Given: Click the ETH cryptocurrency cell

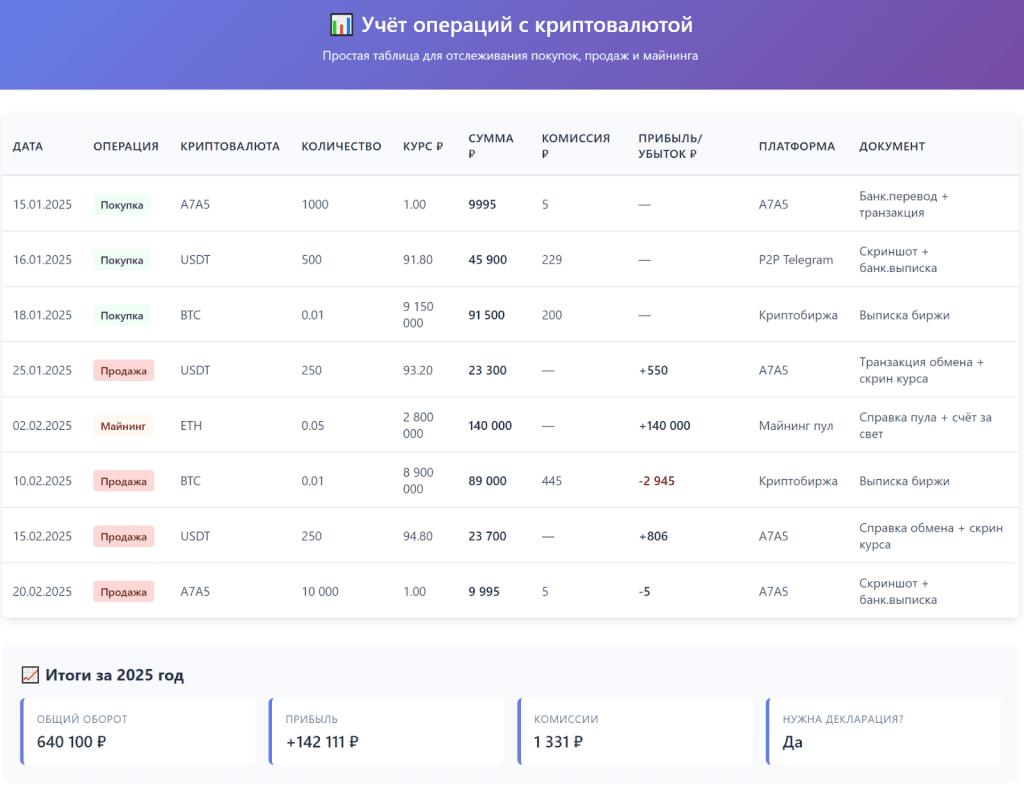Looking at the screenshot, I should (190, 426).
